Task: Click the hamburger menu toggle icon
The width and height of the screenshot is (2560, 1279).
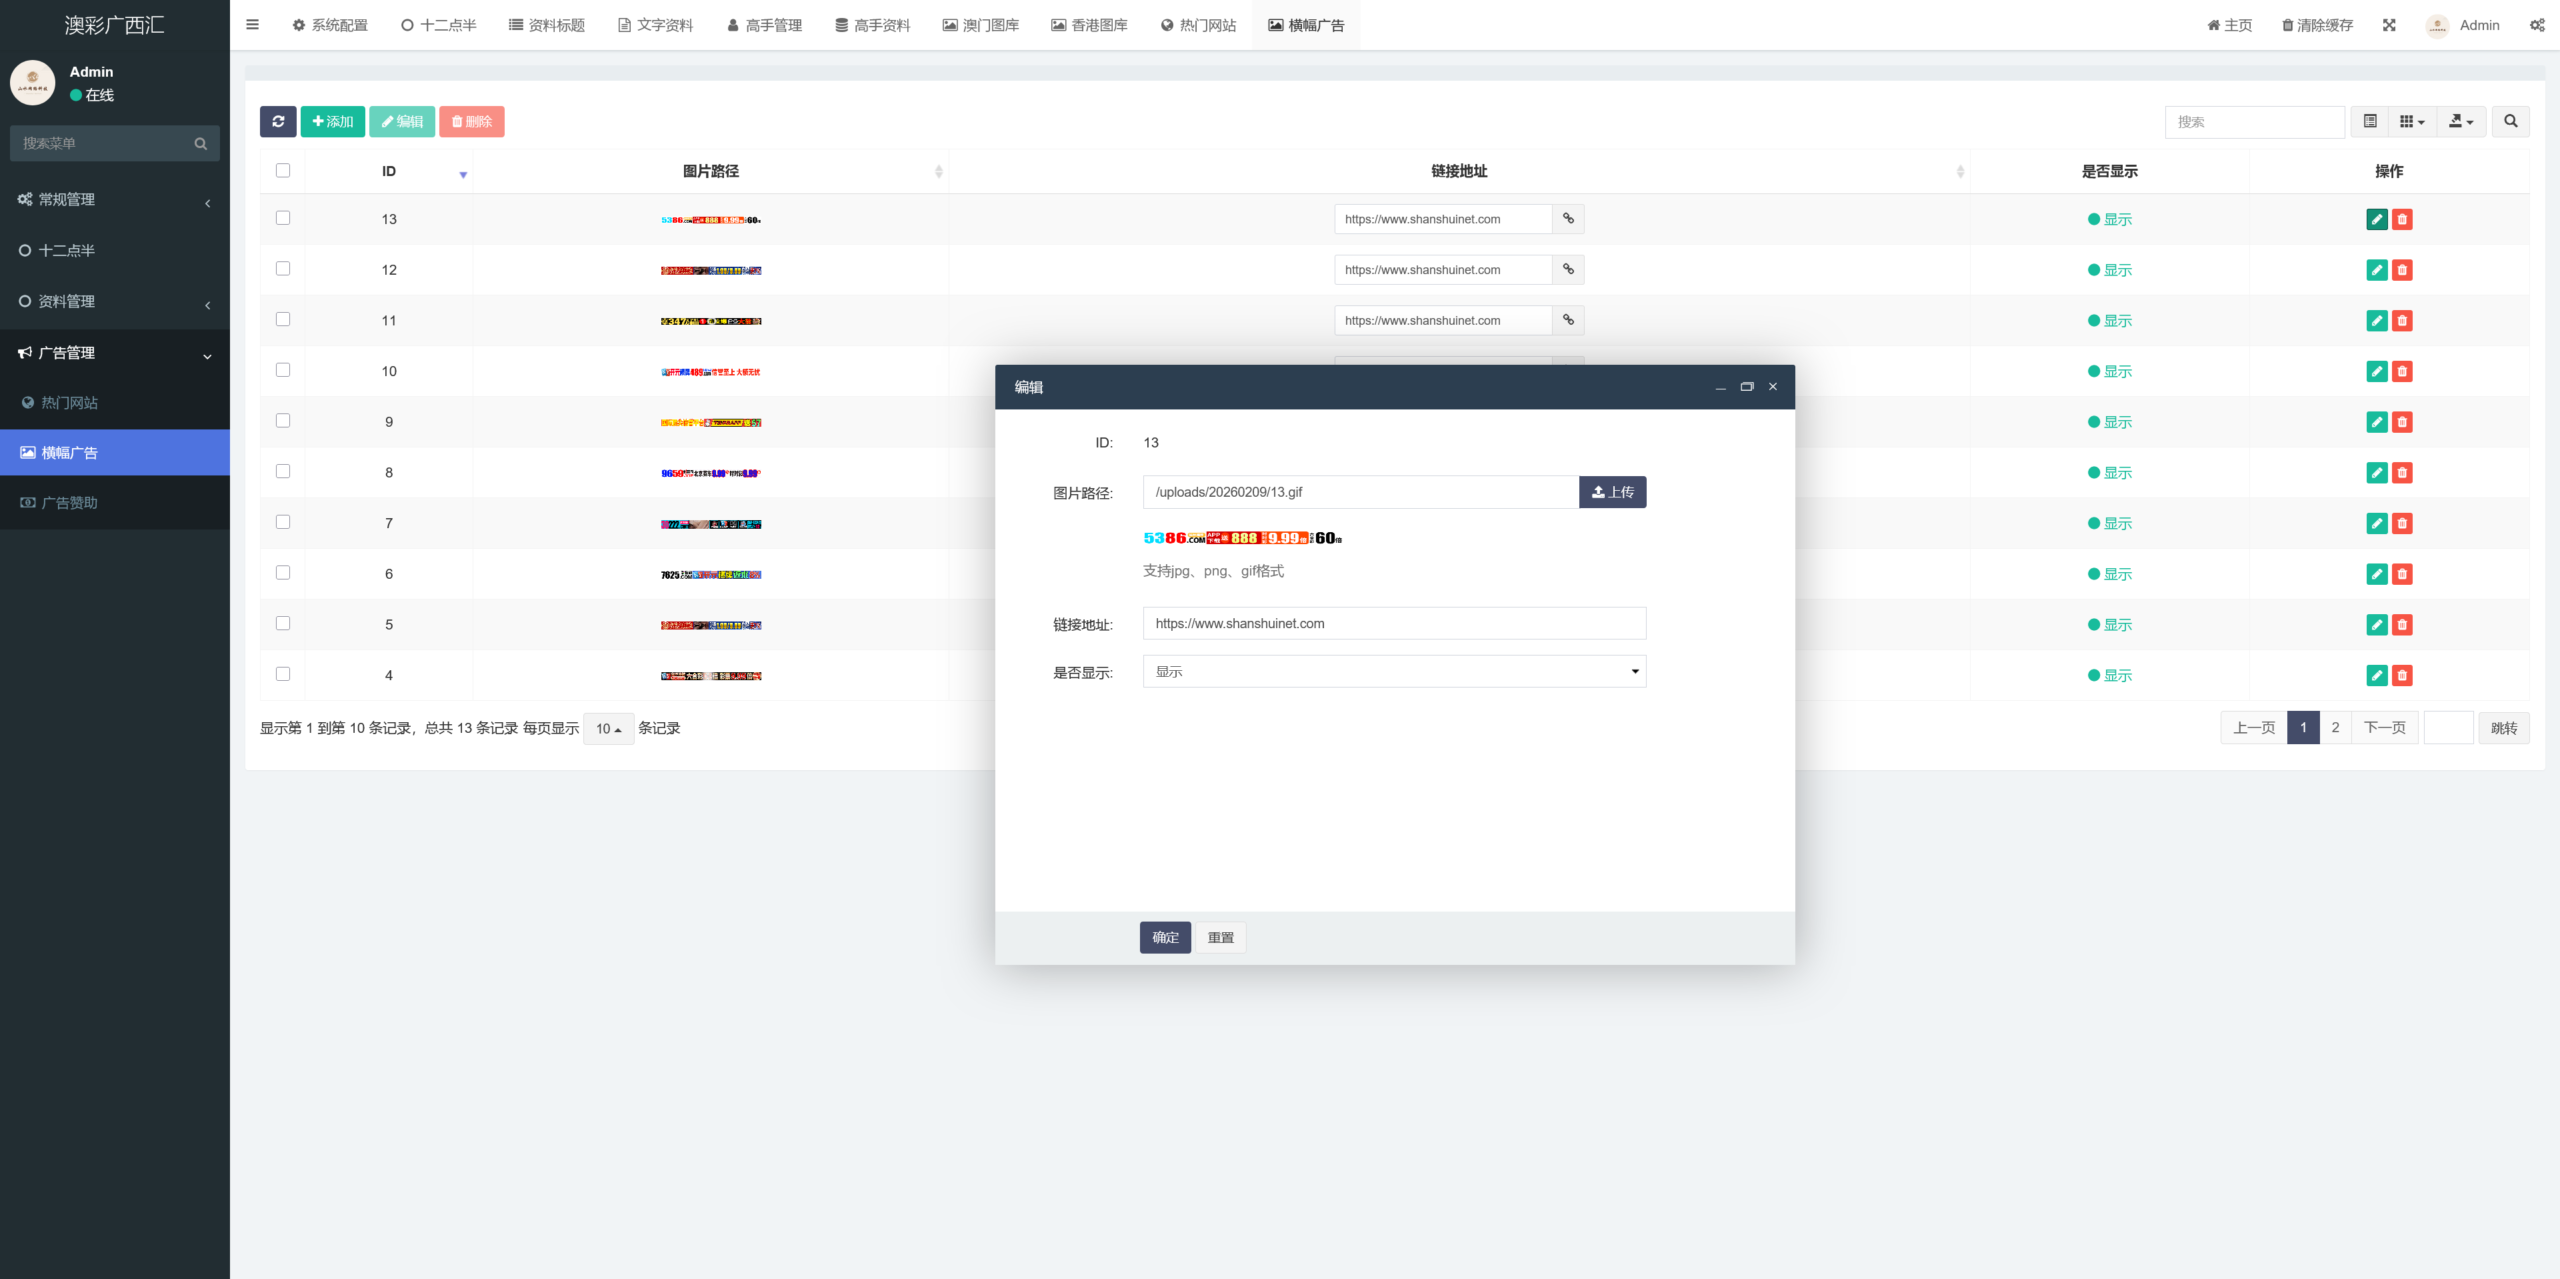Action: (x=252, y=25)
